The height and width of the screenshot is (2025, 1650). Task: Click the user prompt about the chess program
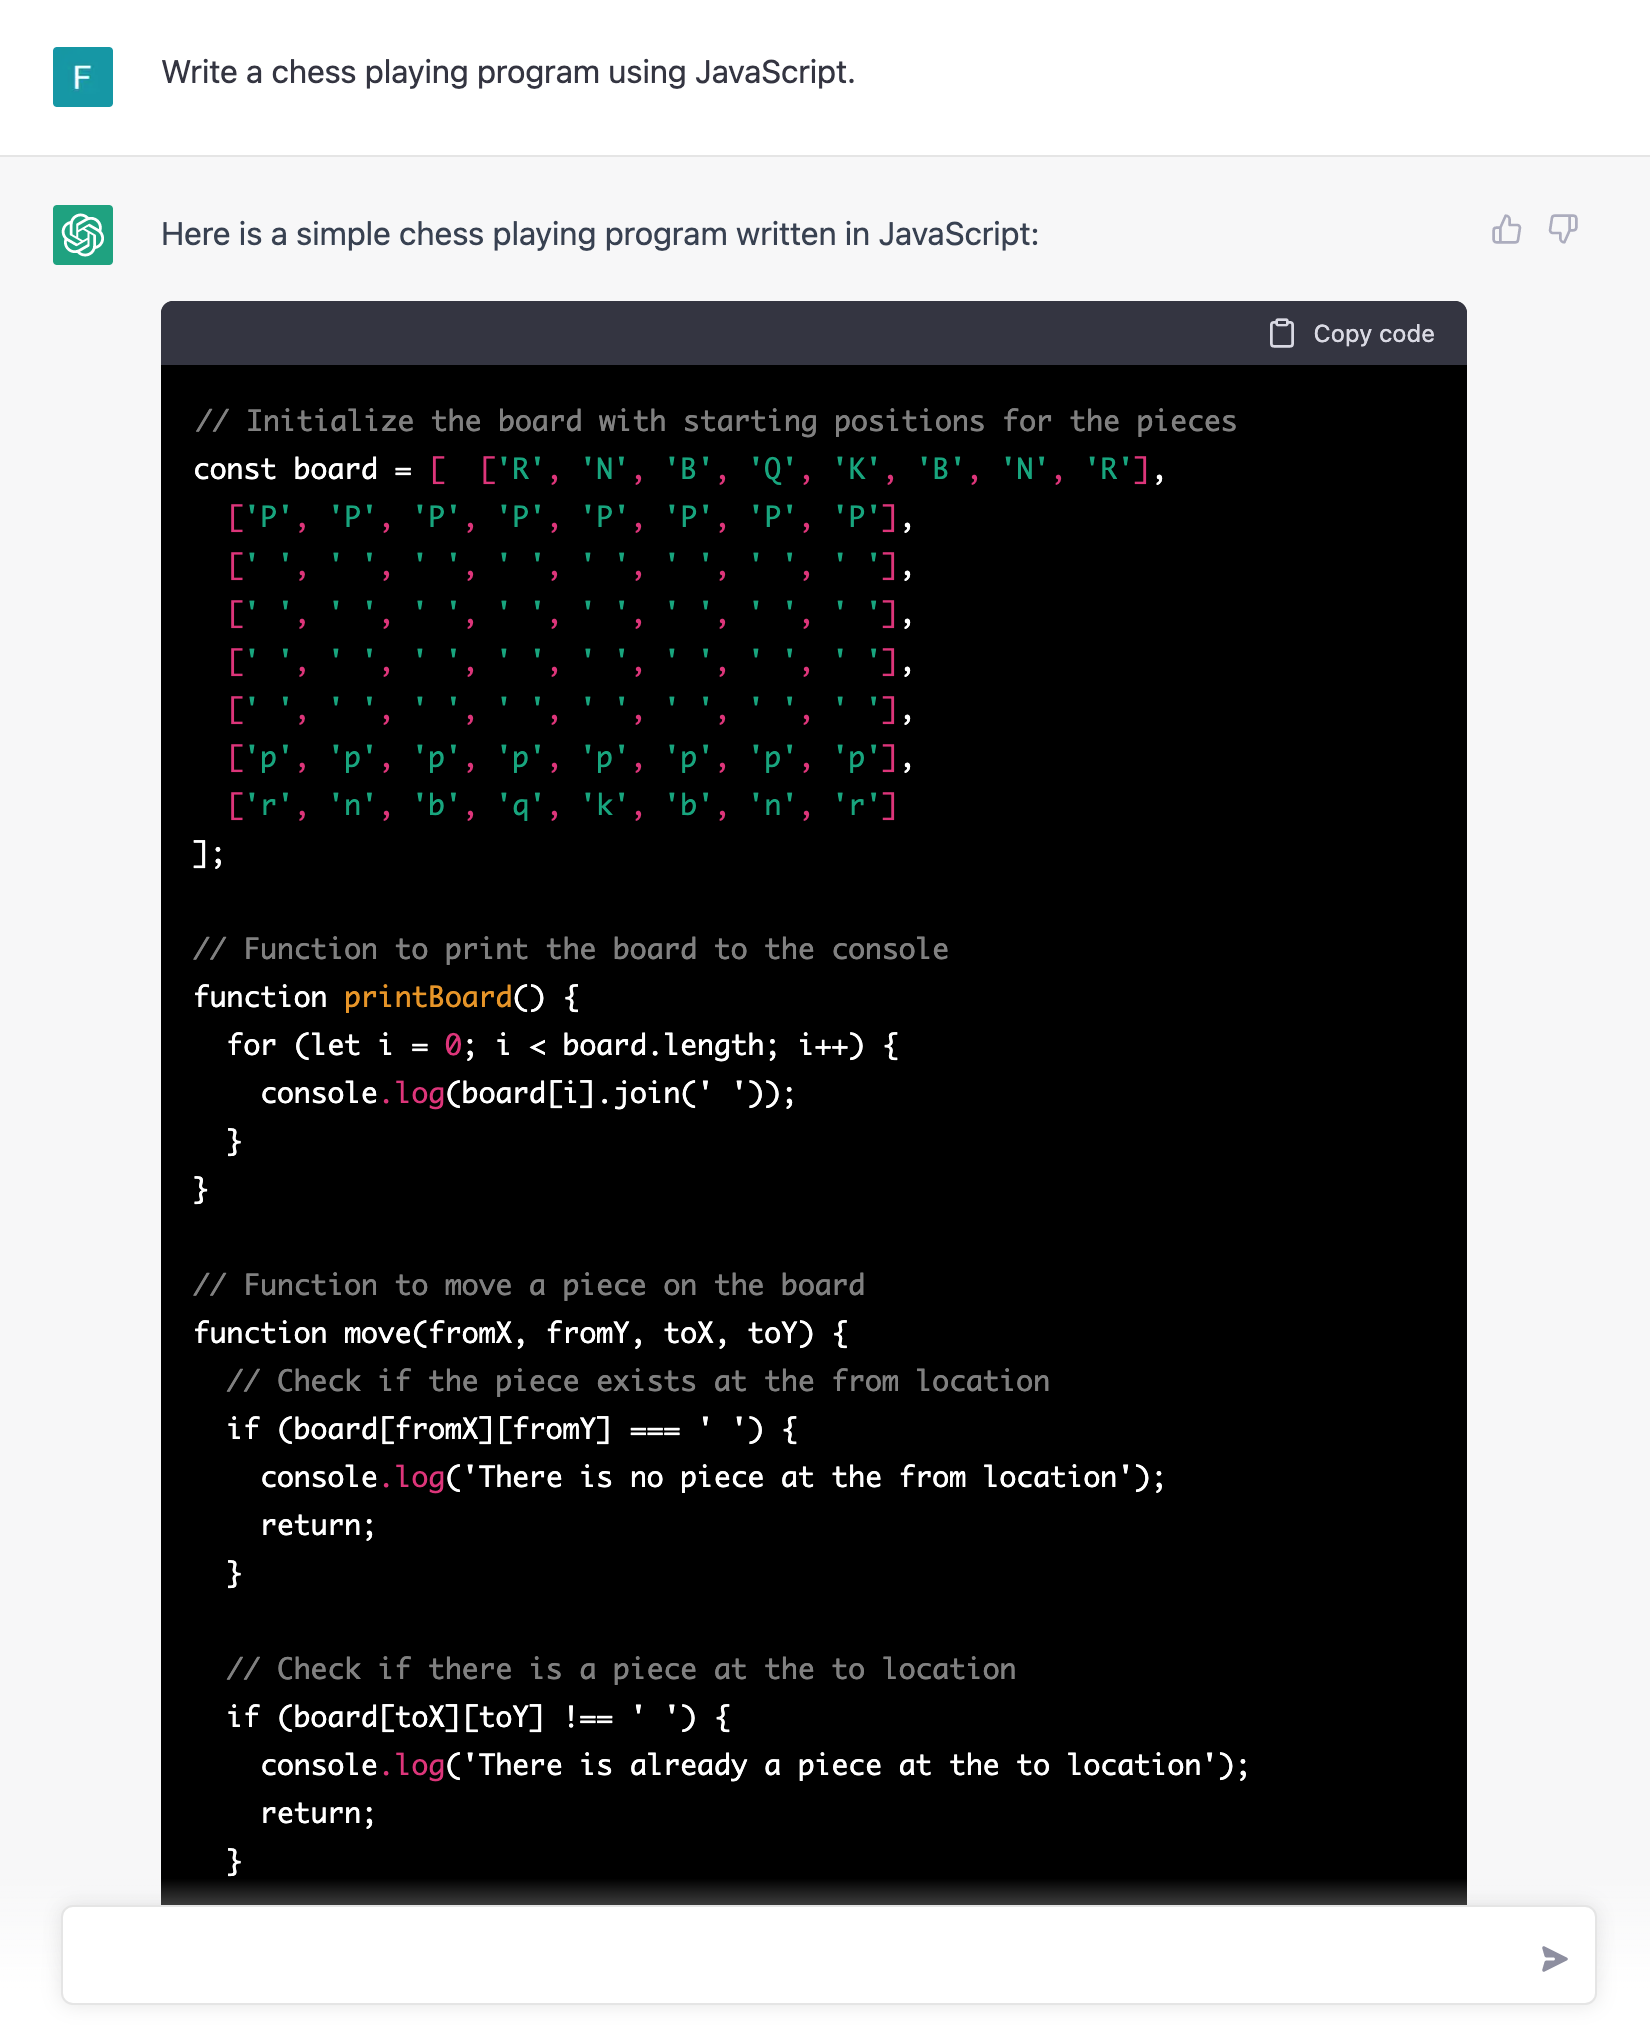508,73
